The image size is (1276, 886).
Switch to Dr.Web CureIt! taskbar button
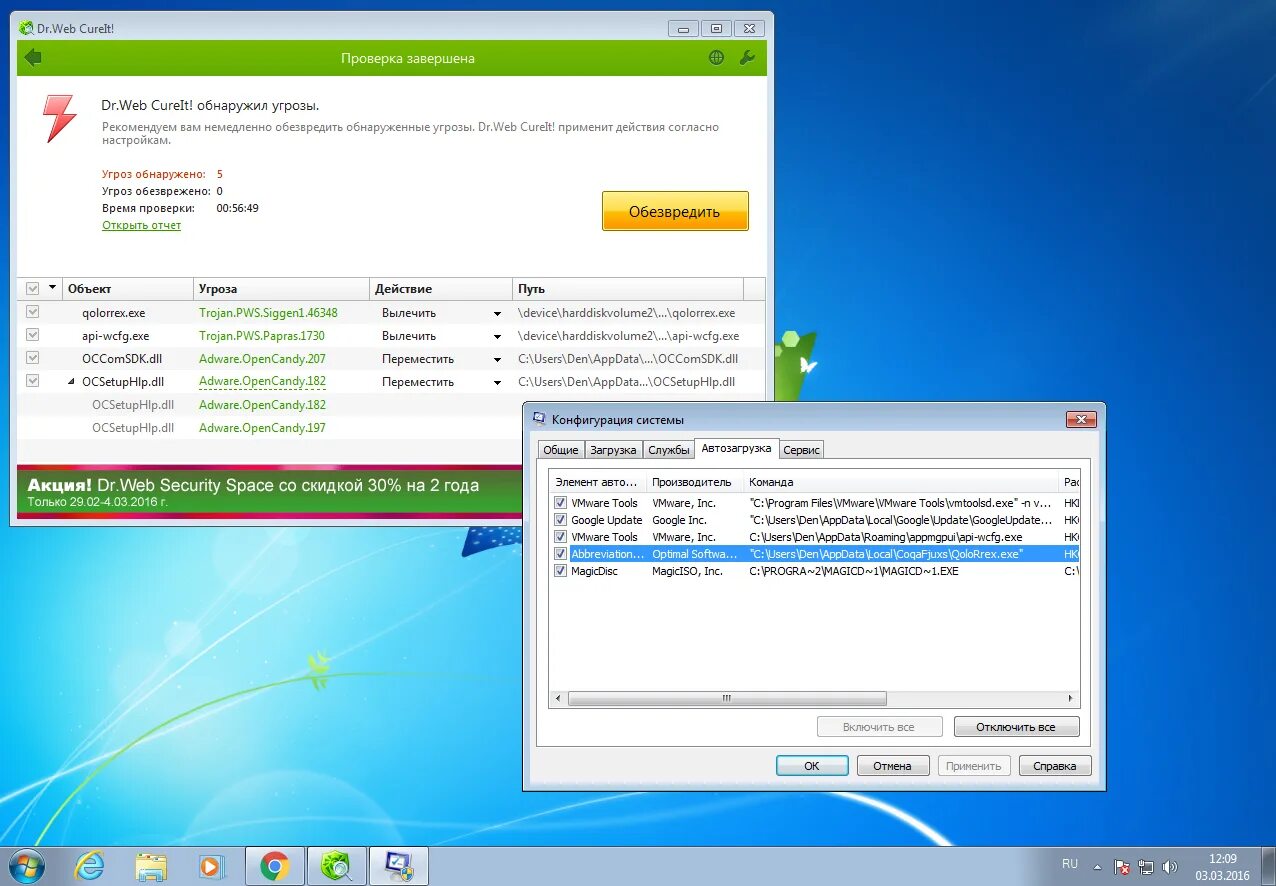(x=336, y=866)
